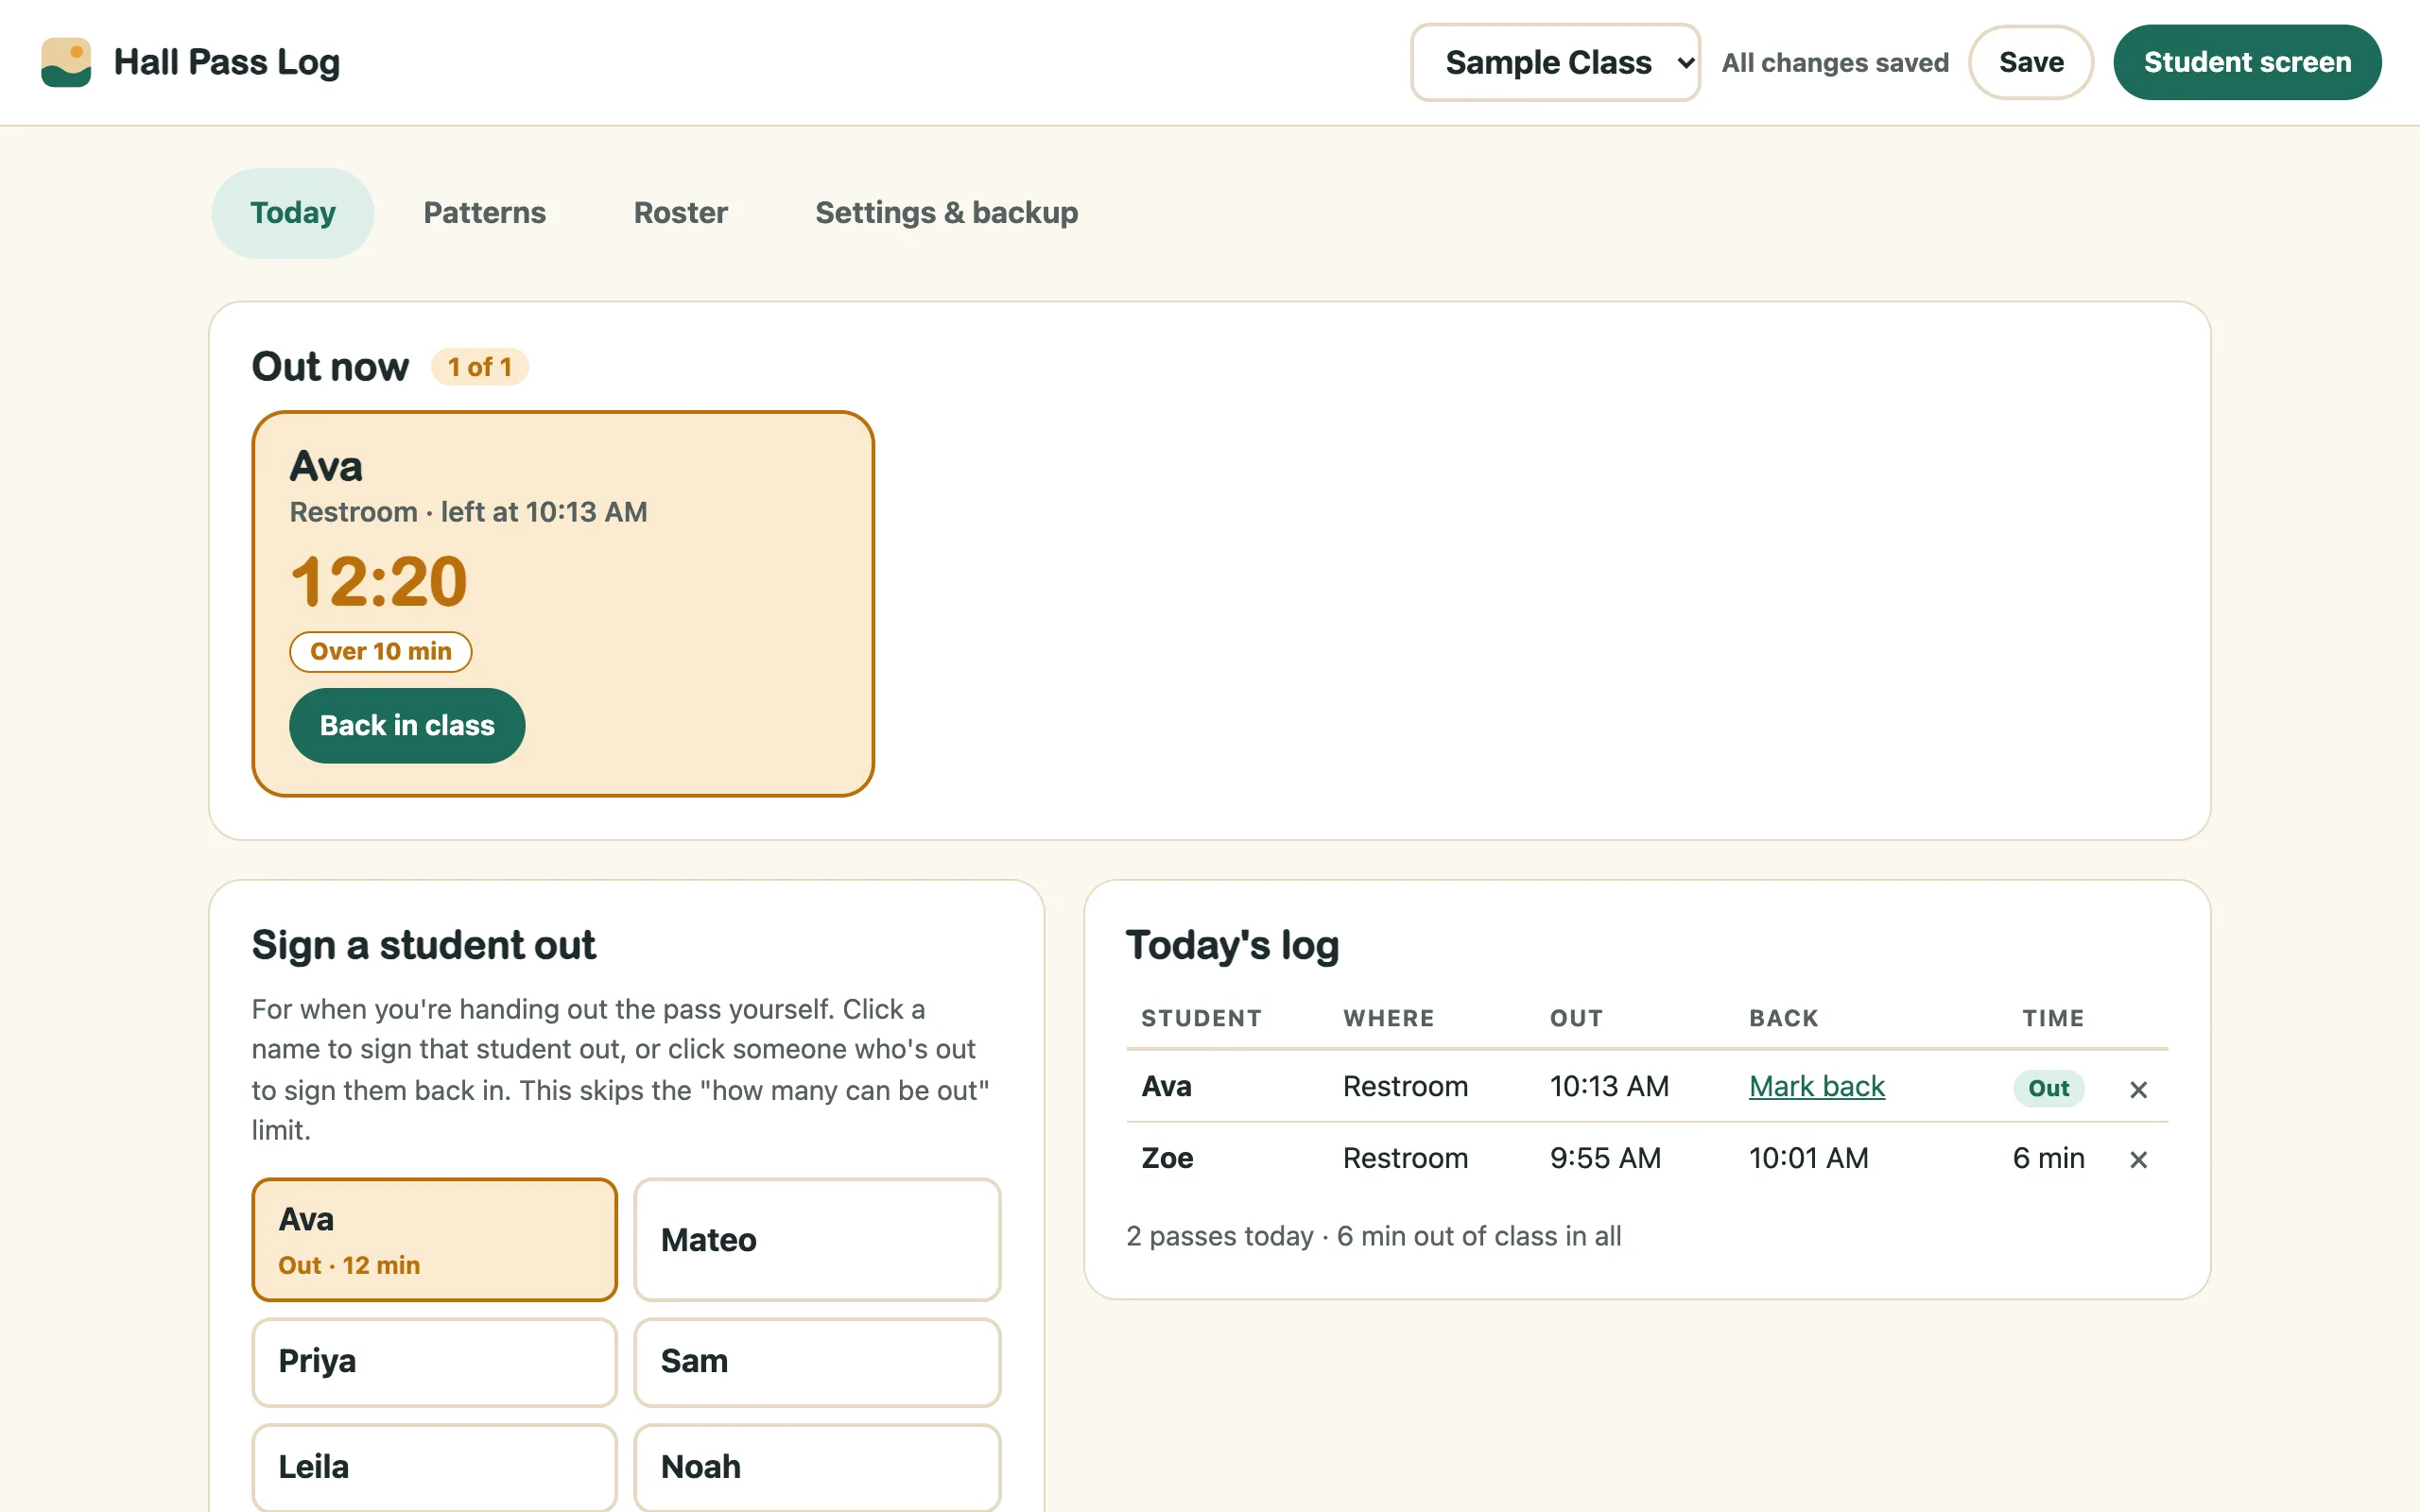
Task: Click Zoe's name in Today's log
Action: (1167, 1158)
